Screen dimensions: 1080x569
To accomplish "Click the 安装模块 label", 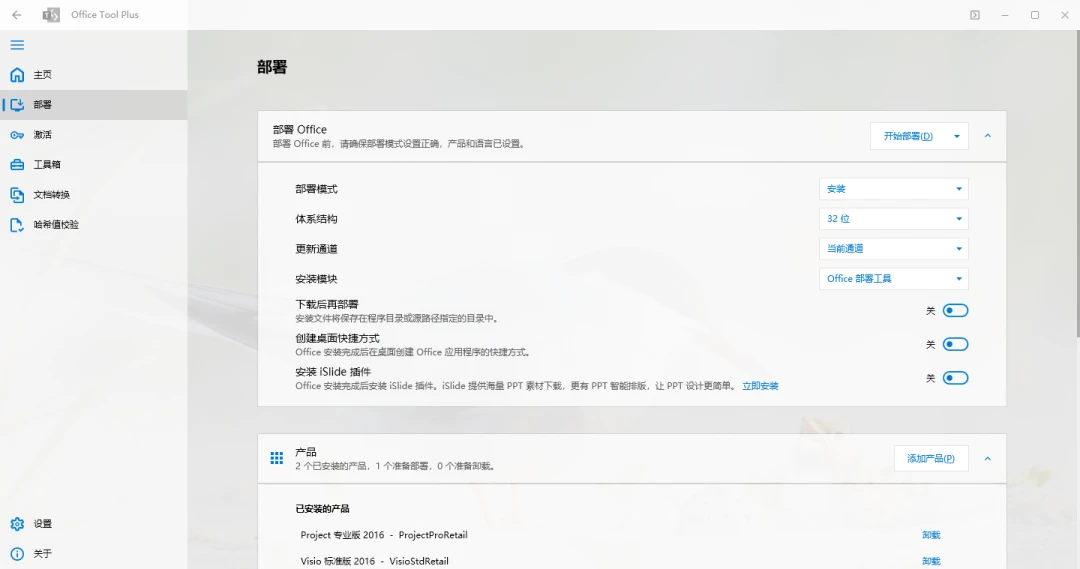I will point(316,279).
